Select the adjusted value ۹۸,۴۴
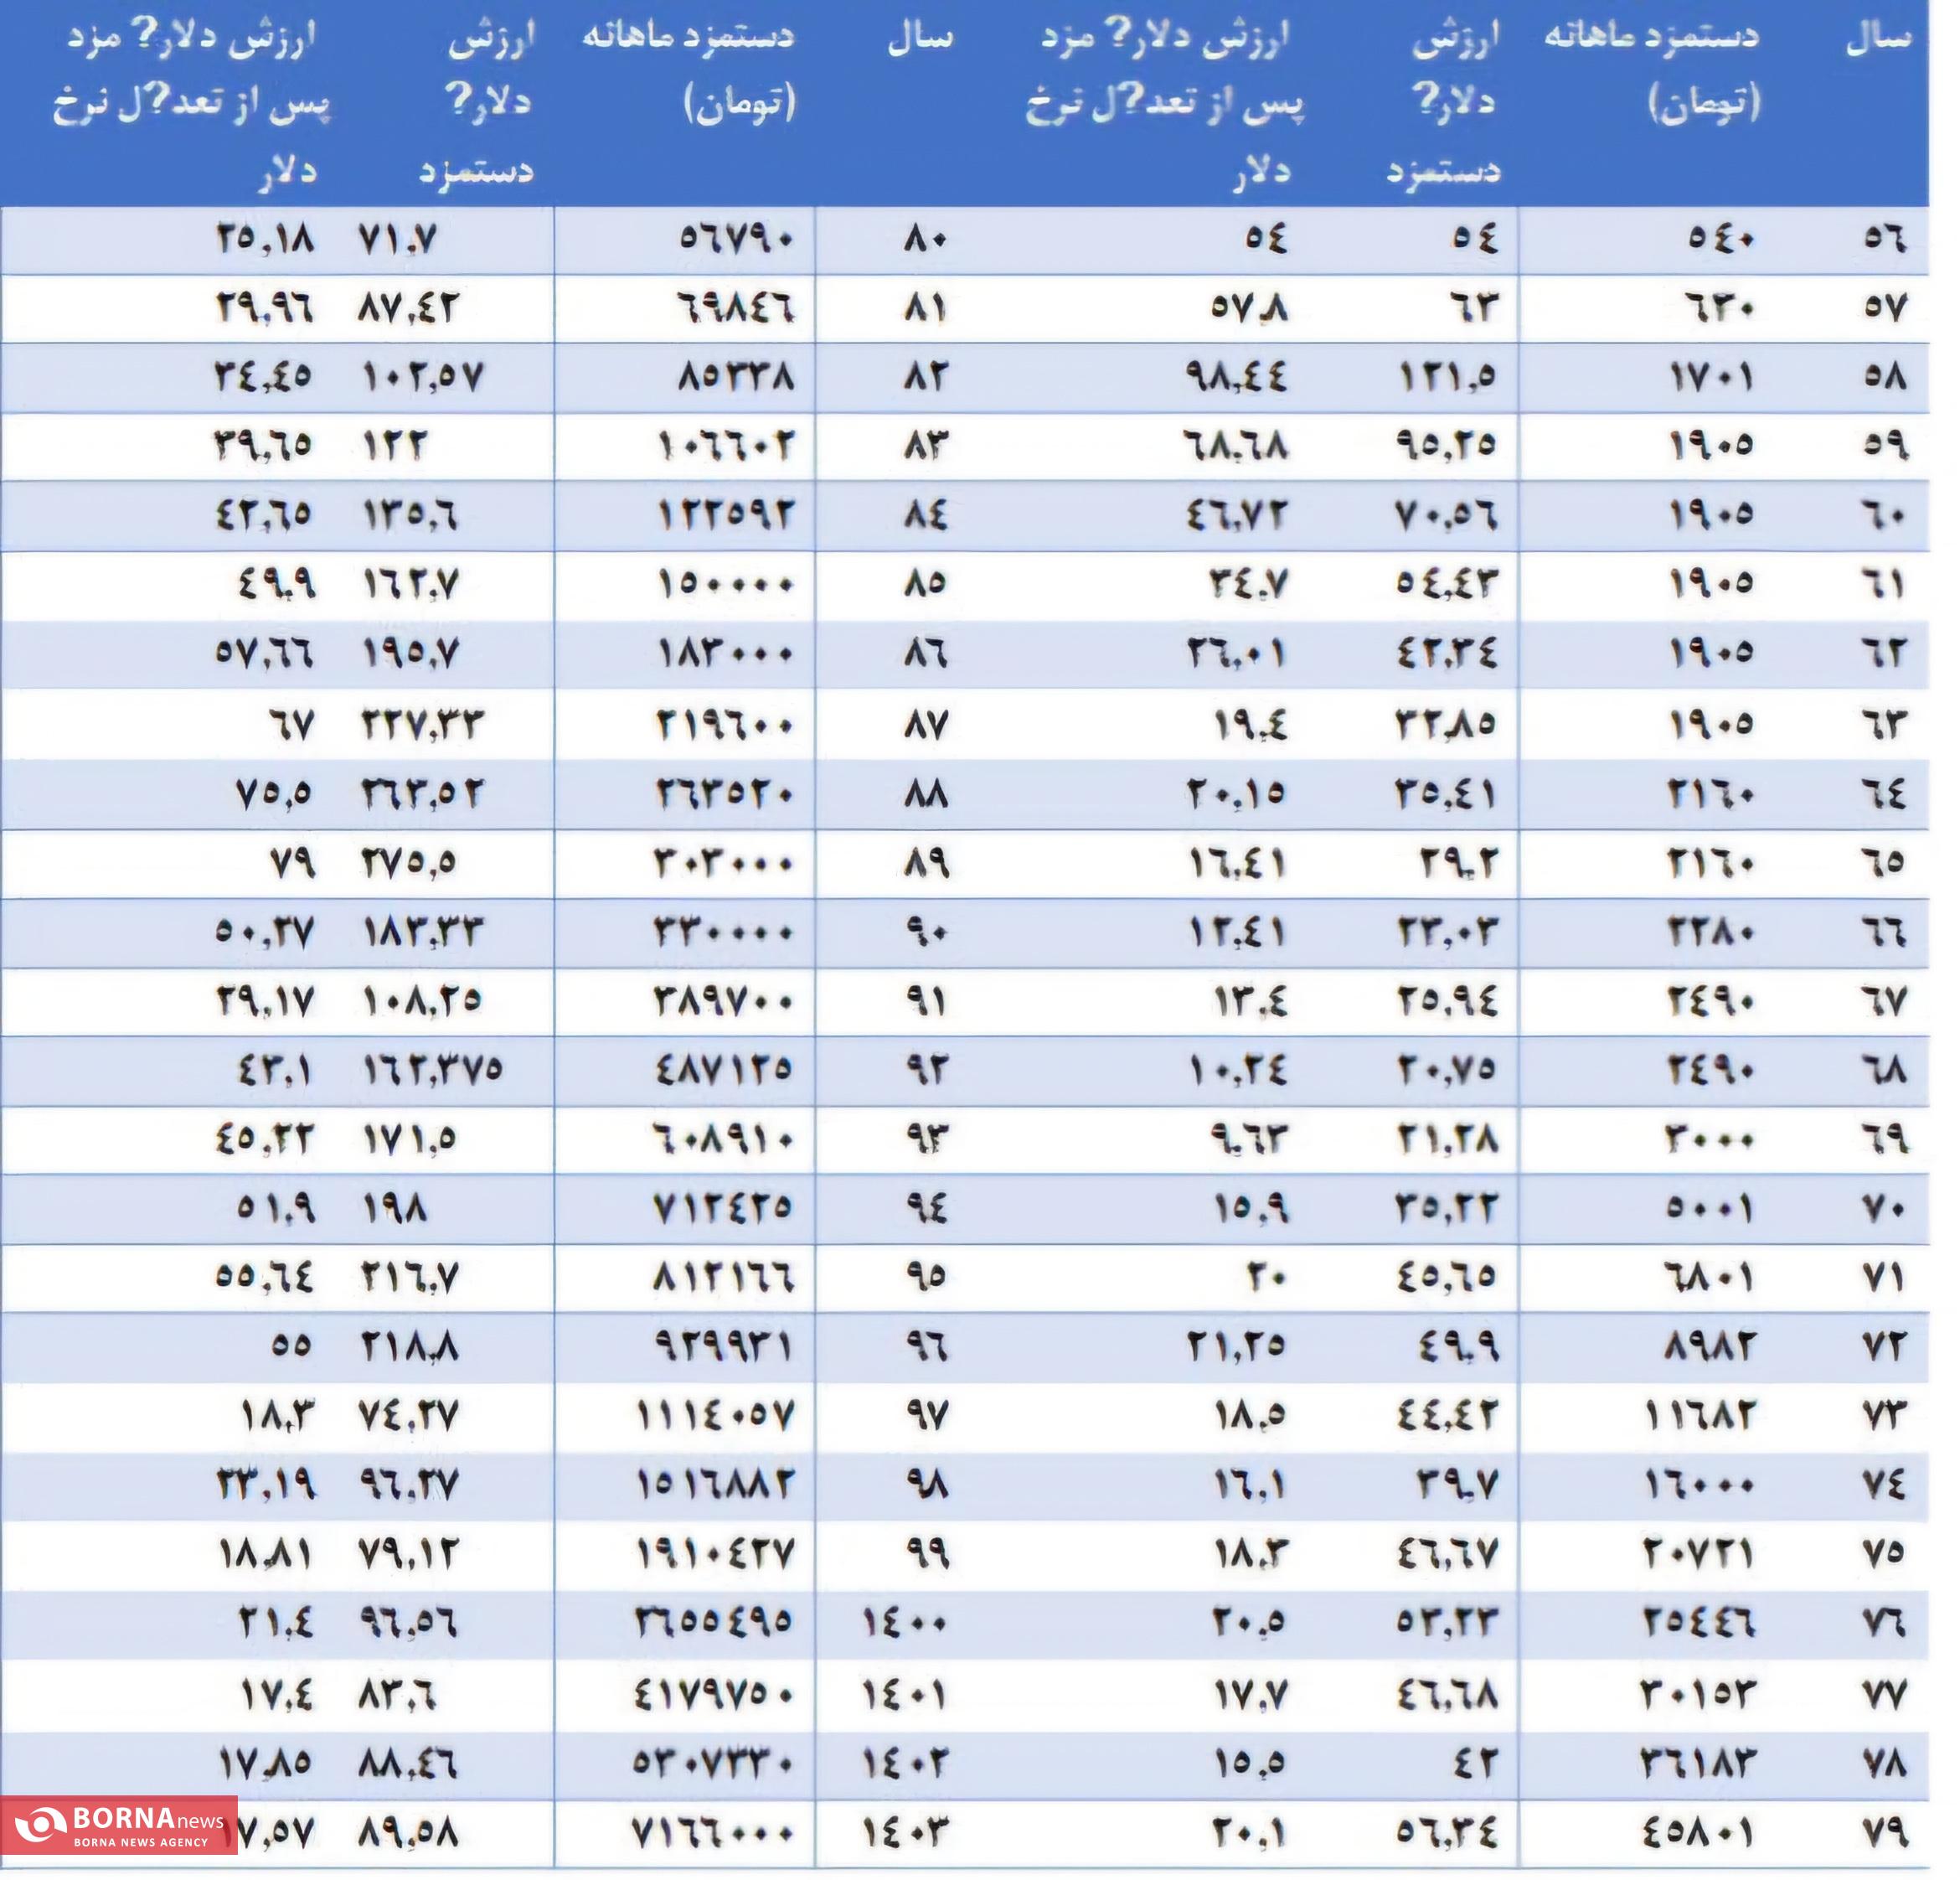The width and height of the screenshot is (1960, 1880). click(1237, 377)
